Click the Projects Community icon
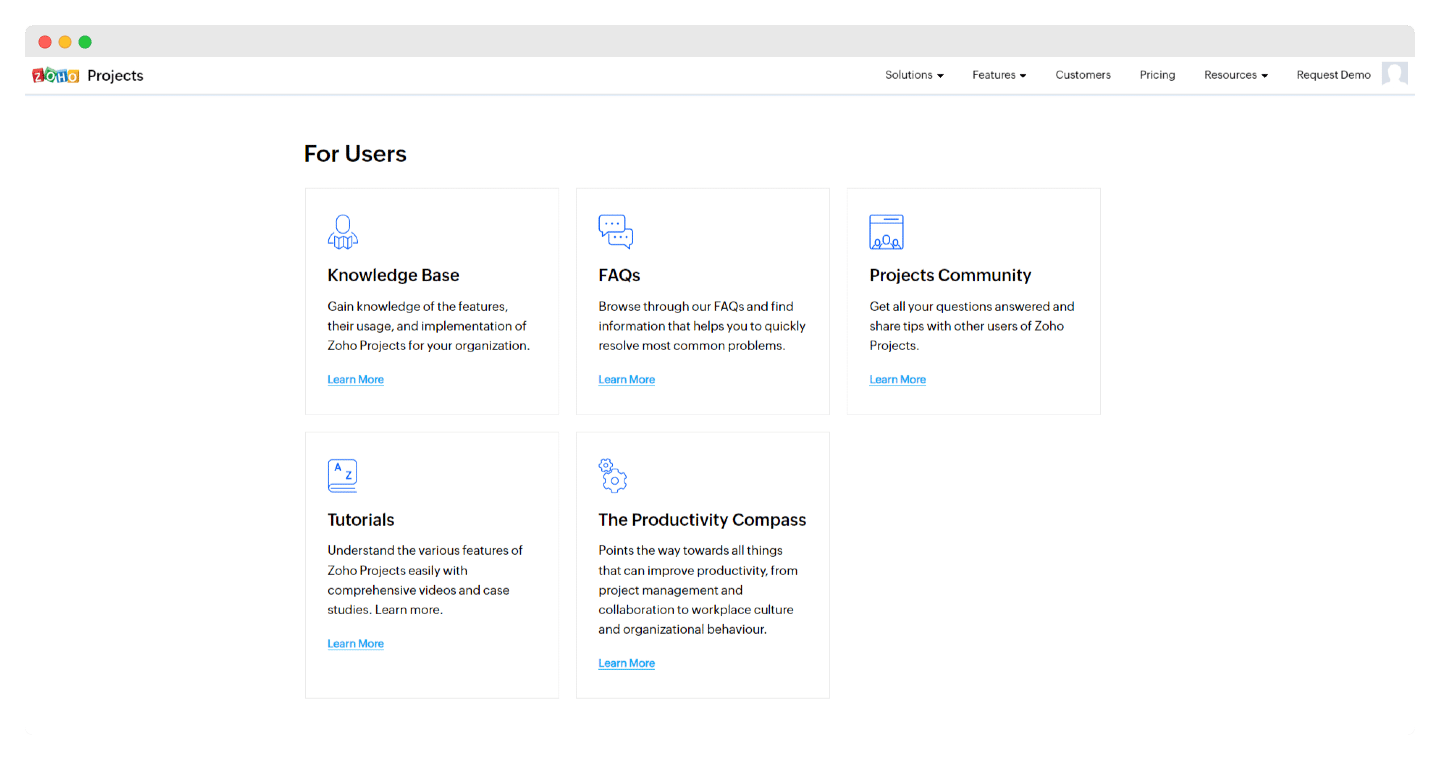This screenshot has width=1440, height=760. coord(886,232)
